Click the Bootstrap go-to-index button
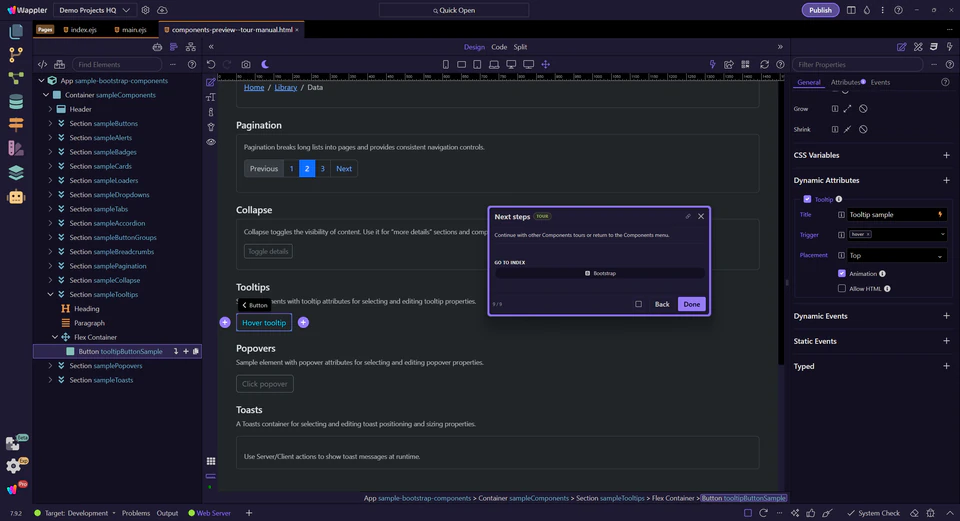960x521 pixels. 599,273
